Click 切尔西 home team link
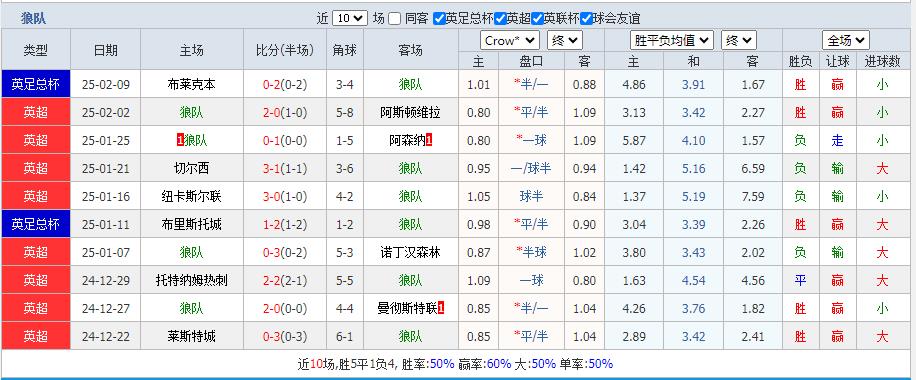The height and width of the screenshot is (380, 916). click(x=192, y=168)
